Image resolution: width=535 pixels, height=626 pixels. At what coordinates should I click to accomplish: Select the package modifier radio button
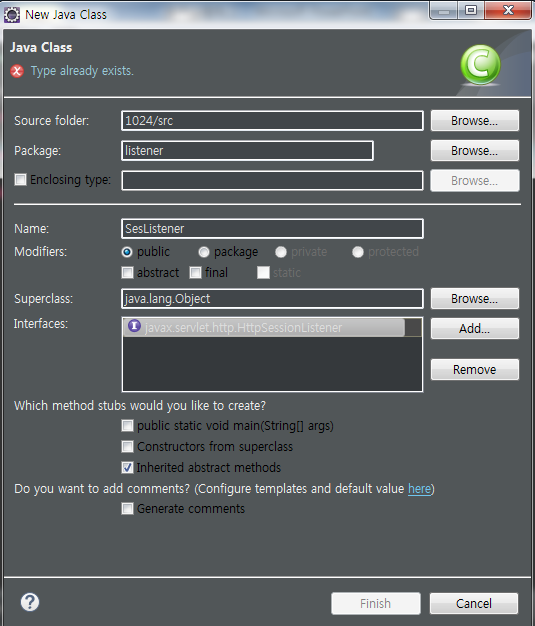(x=204, y=252)
